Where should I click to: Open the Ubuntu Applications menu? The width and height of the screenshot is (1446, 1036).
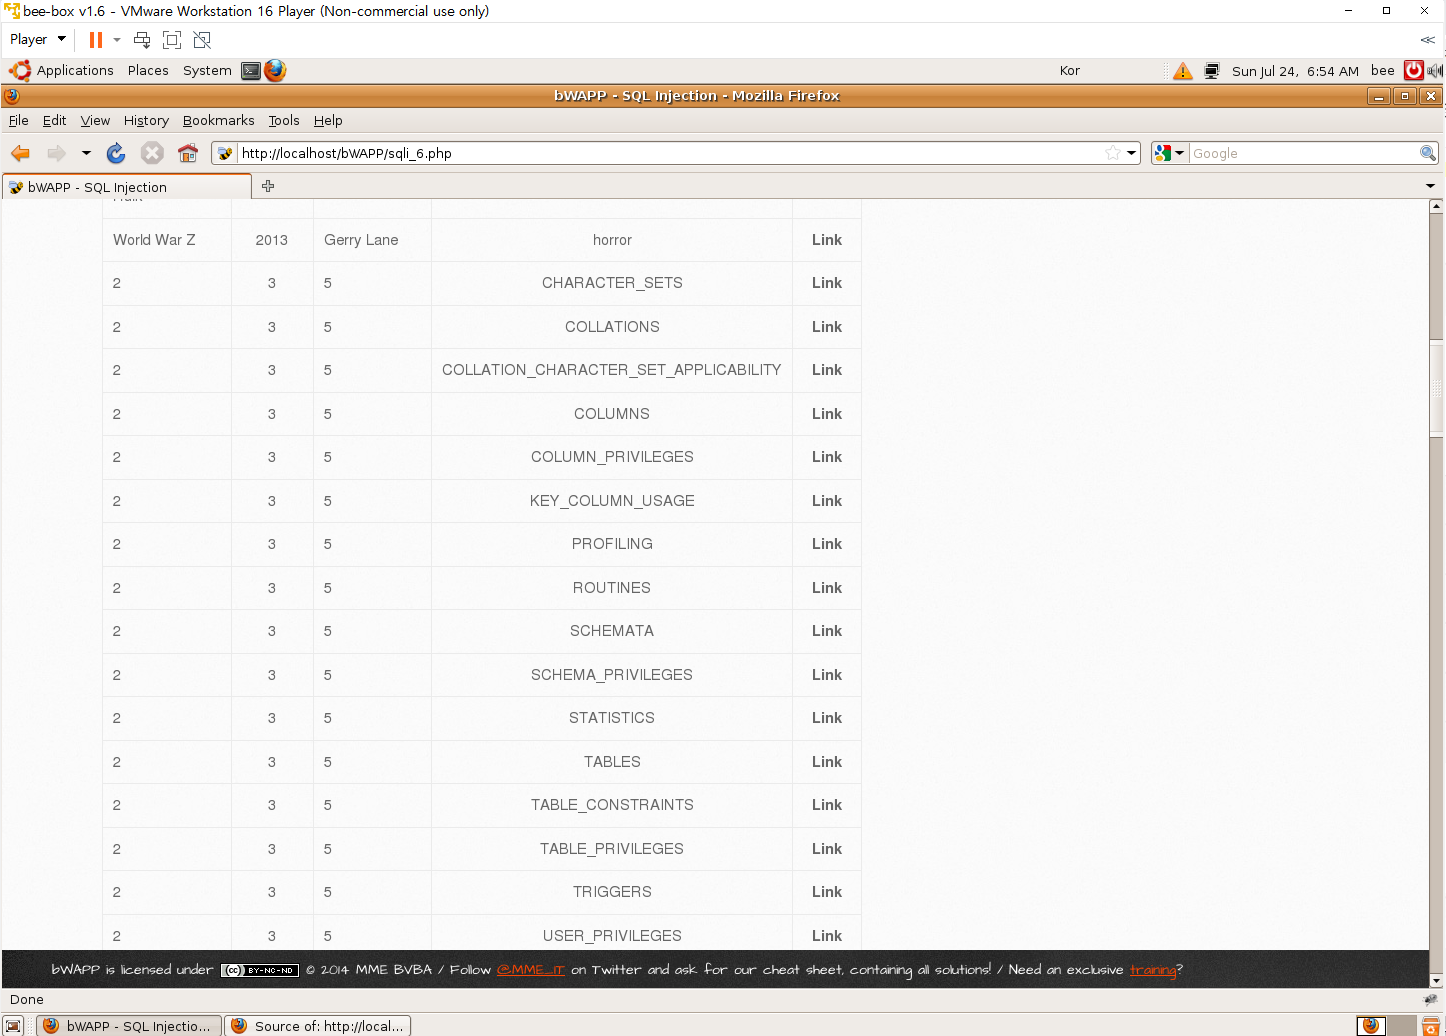[61, 70]
